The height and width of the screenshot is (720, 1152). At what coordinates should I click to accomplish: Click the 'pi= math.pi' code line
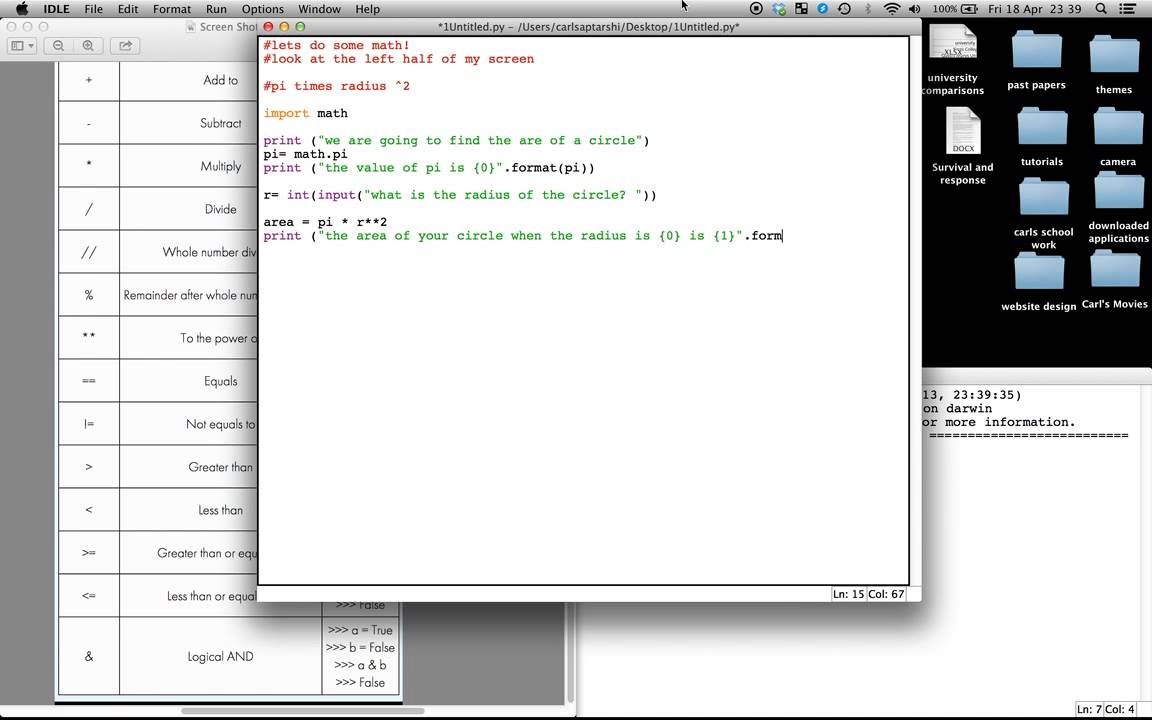[306, 154]
